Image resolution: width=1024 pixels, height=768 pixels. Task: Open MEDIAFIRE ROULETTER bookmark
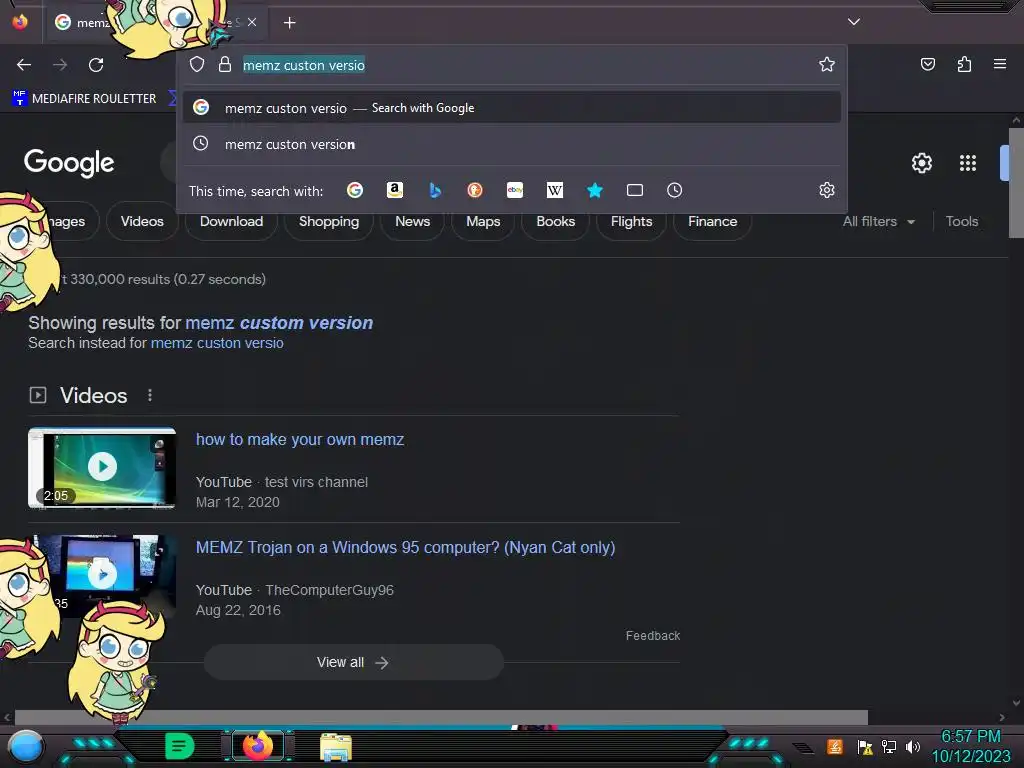click(84, 99)
